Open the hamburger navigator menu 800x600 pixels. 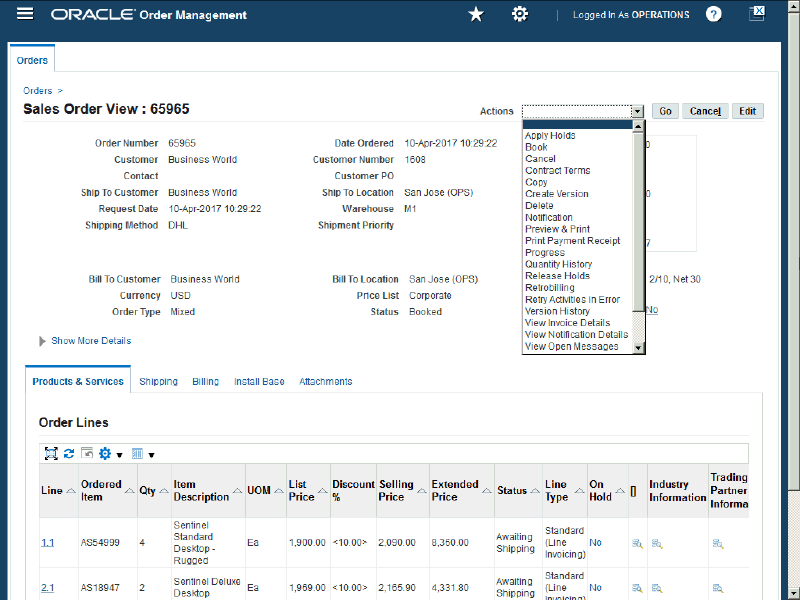(25, 14)
